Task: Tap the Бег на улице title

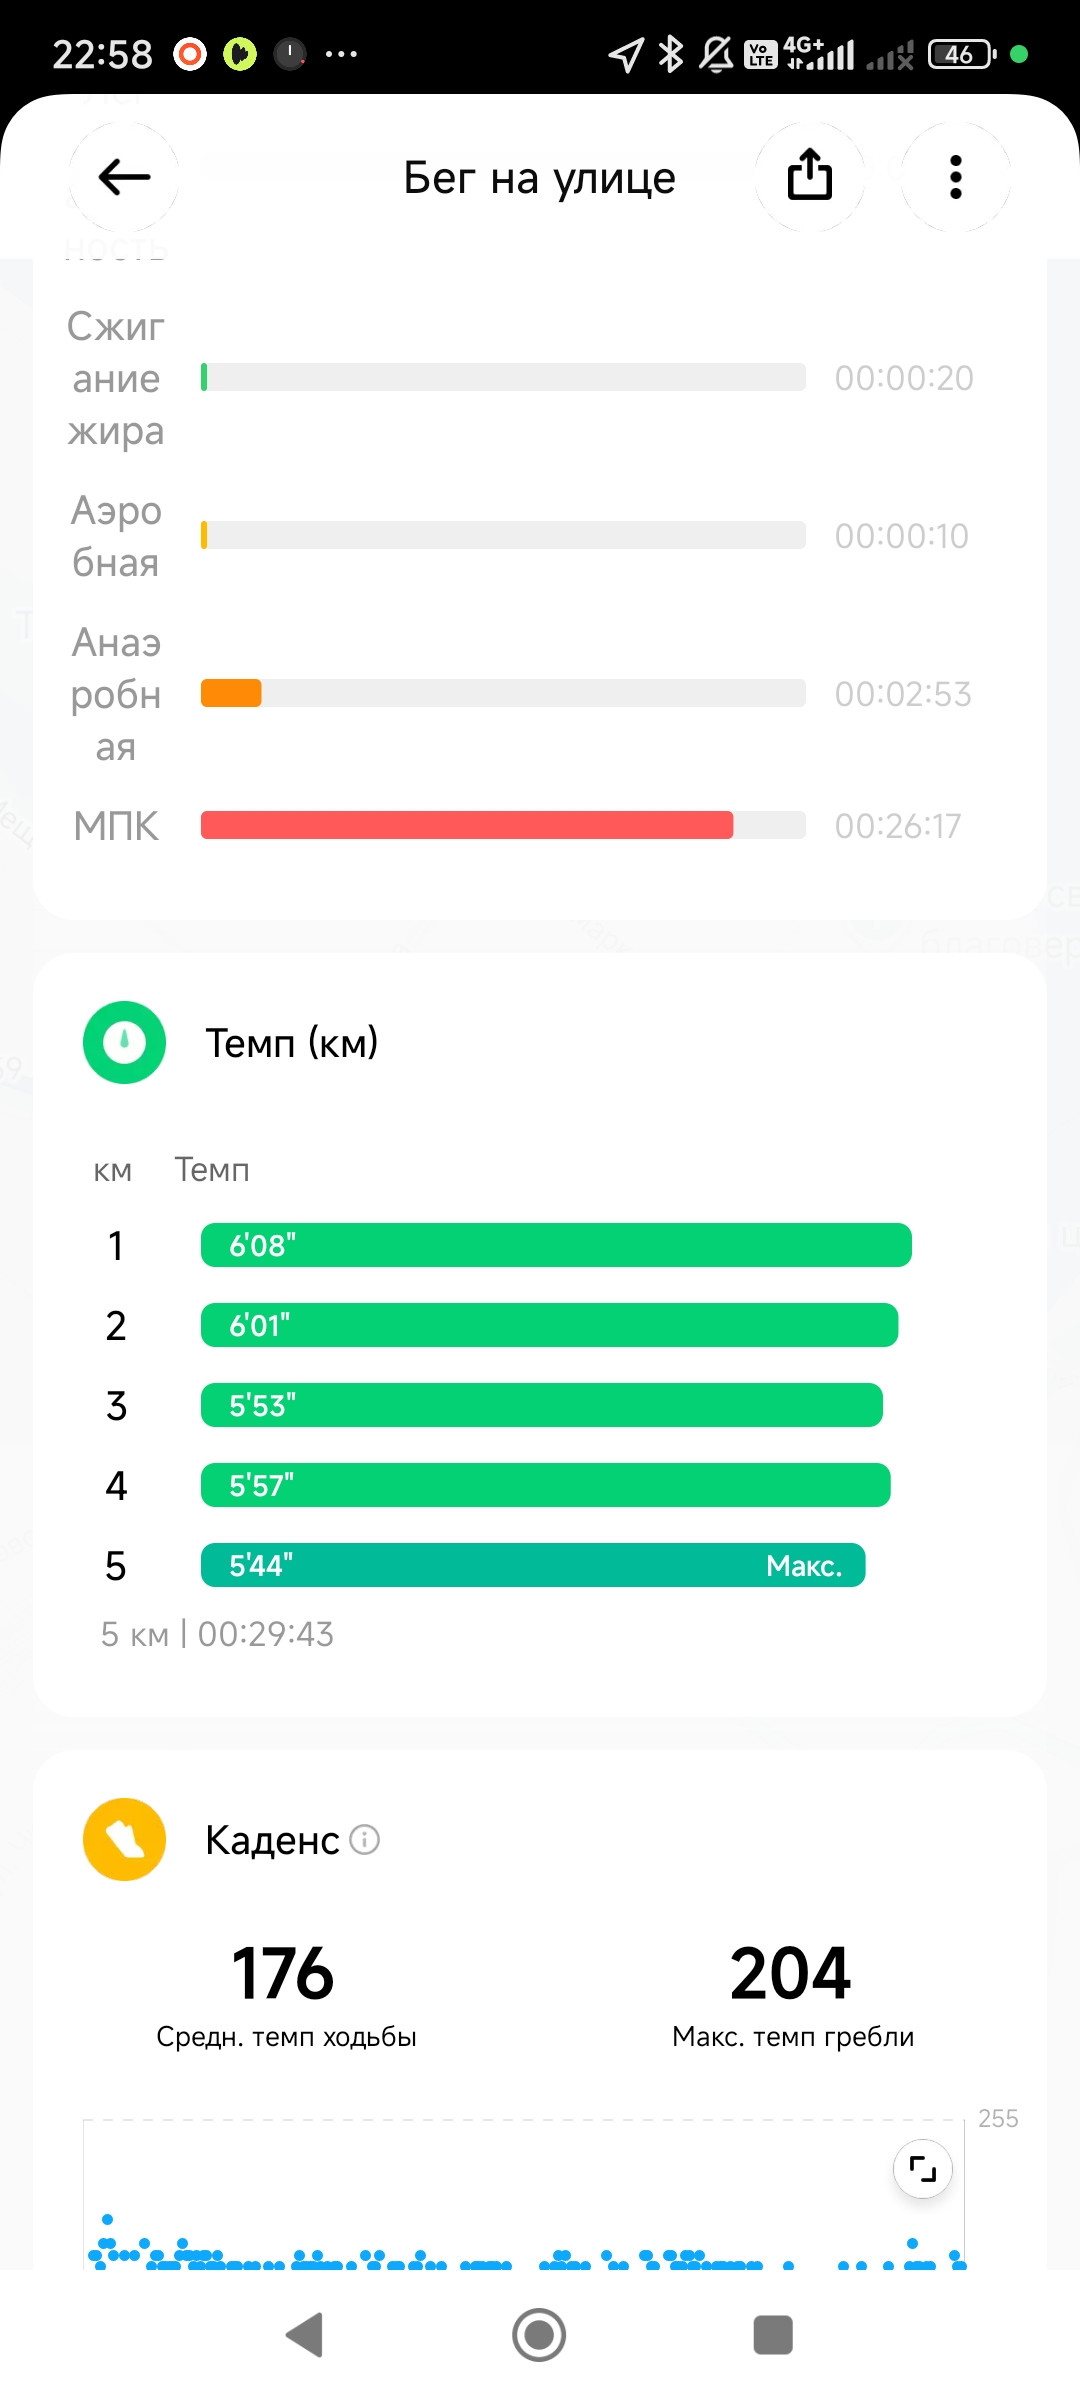Action: point(540,178)
